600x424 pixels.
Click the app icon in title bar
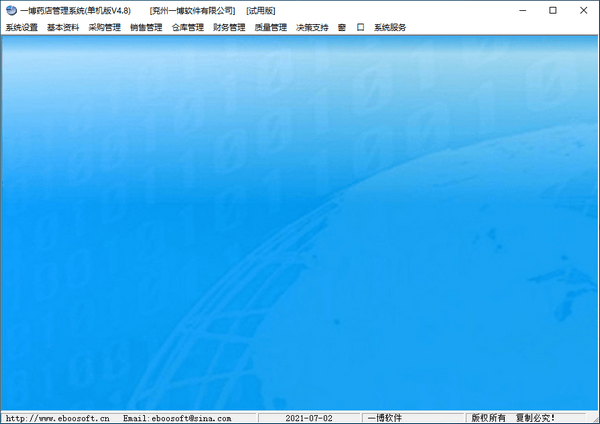click(10, 10)
